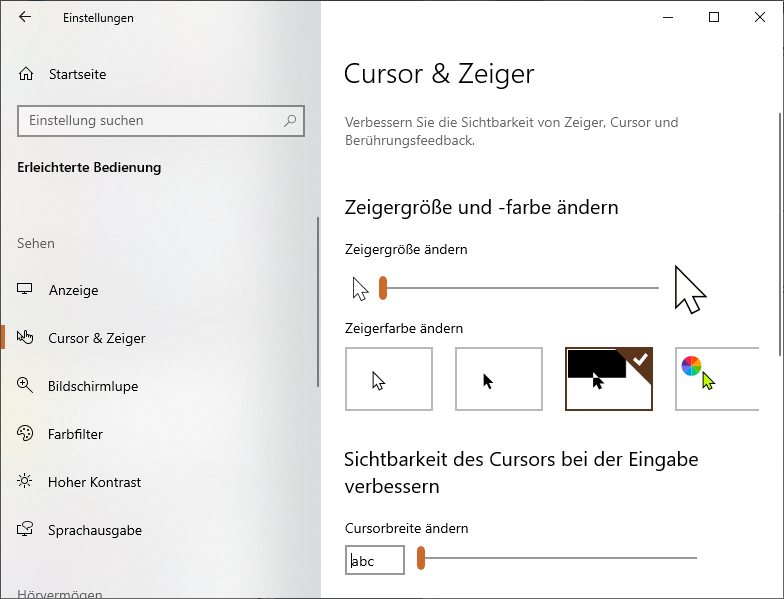
Task: Open the Farbfilter palette icon
Action: click(x=24, y=433)
